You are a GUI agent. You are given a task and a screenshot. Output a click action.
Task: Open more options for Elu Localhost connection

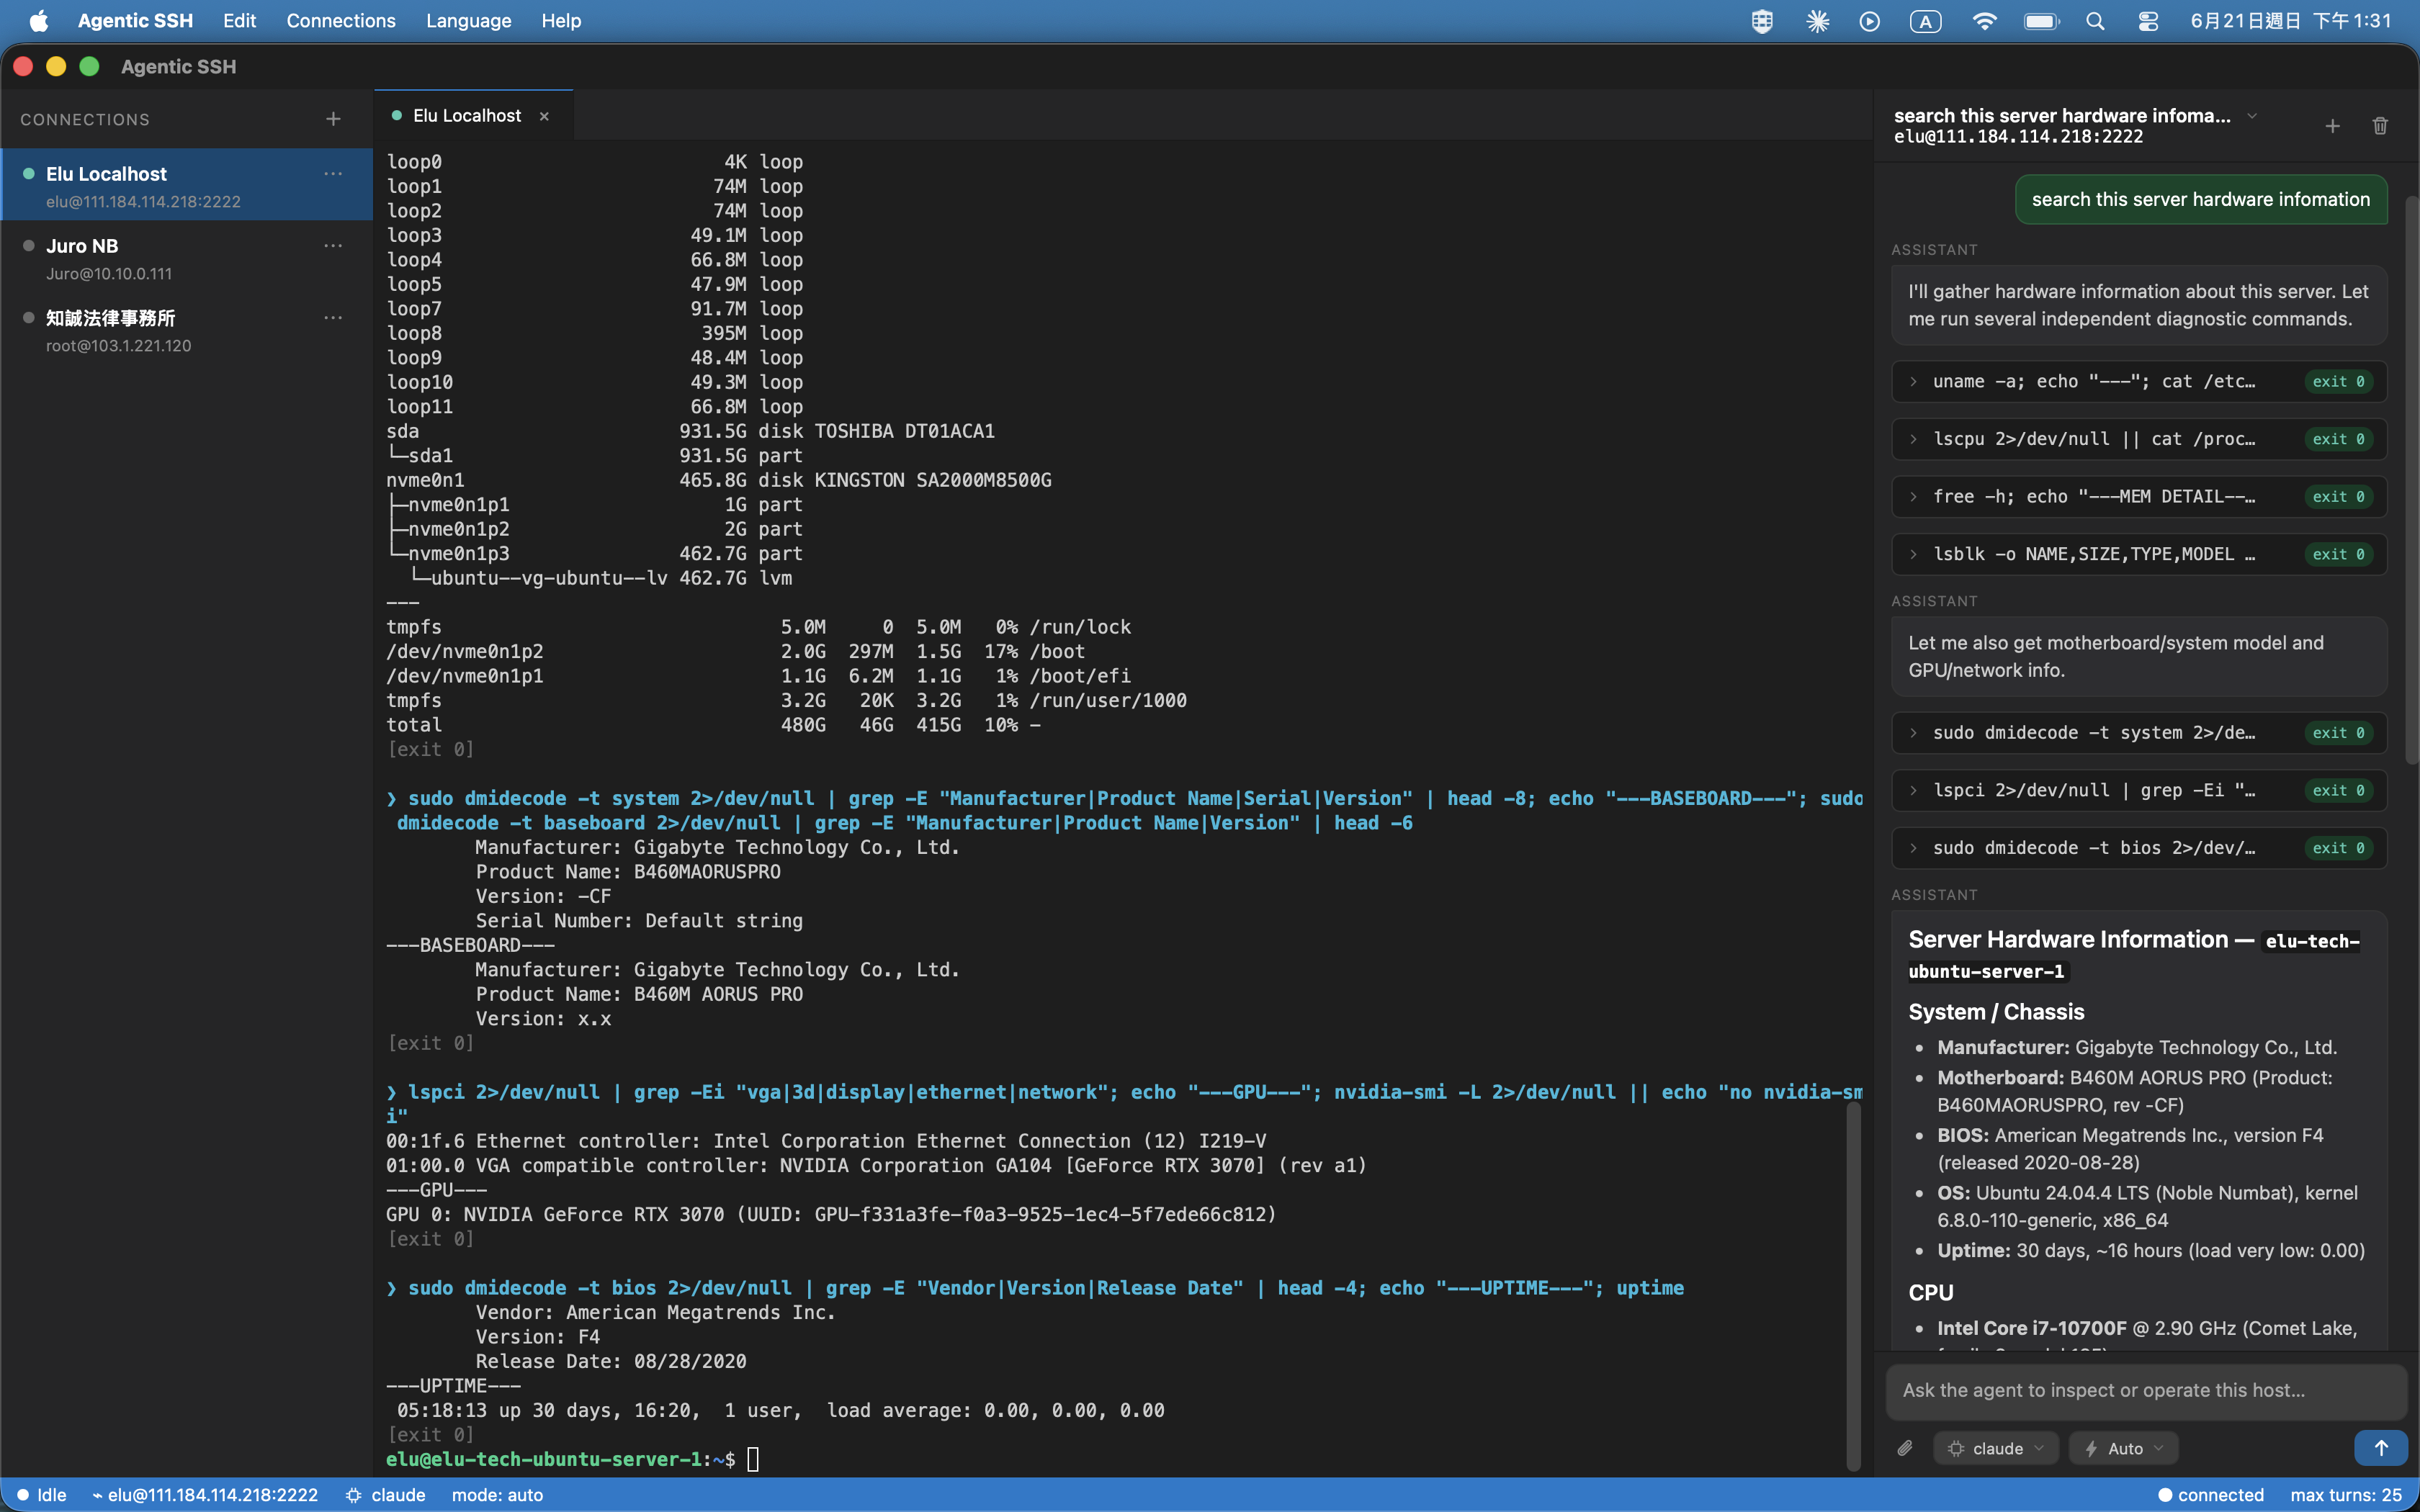333,174
